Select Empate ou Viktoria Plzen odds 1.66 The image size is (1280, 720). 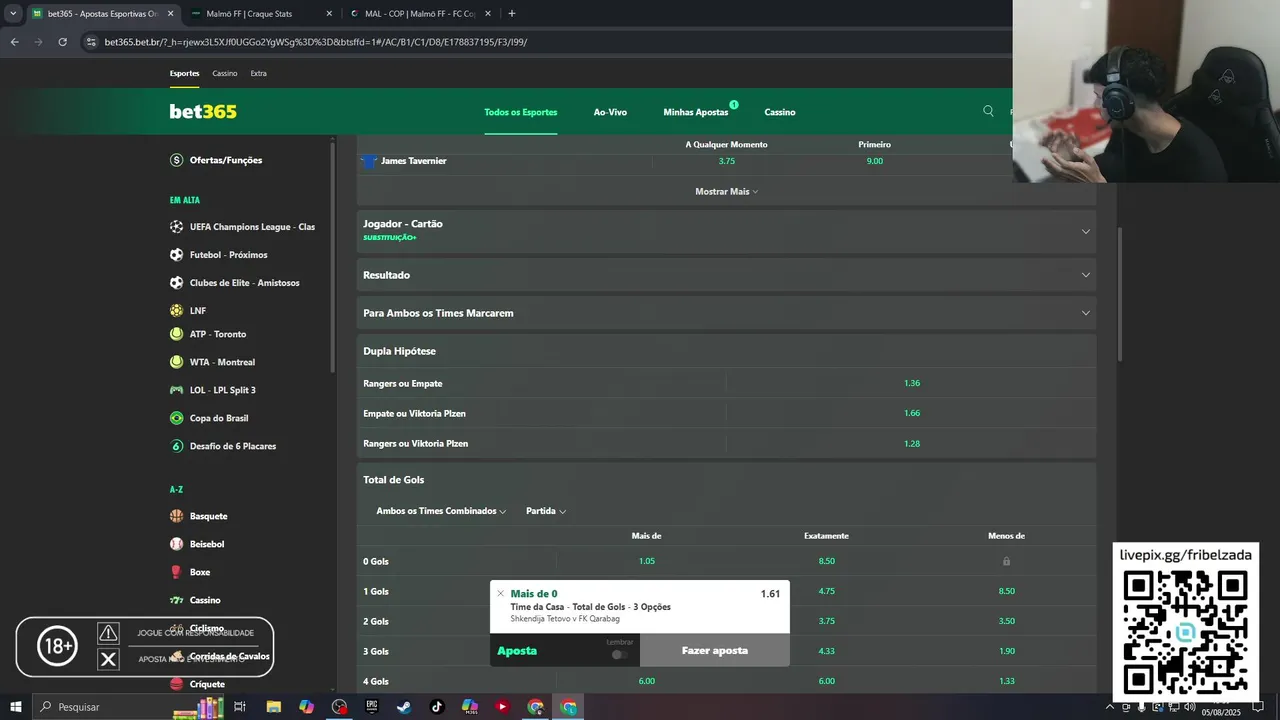(912, 413)
